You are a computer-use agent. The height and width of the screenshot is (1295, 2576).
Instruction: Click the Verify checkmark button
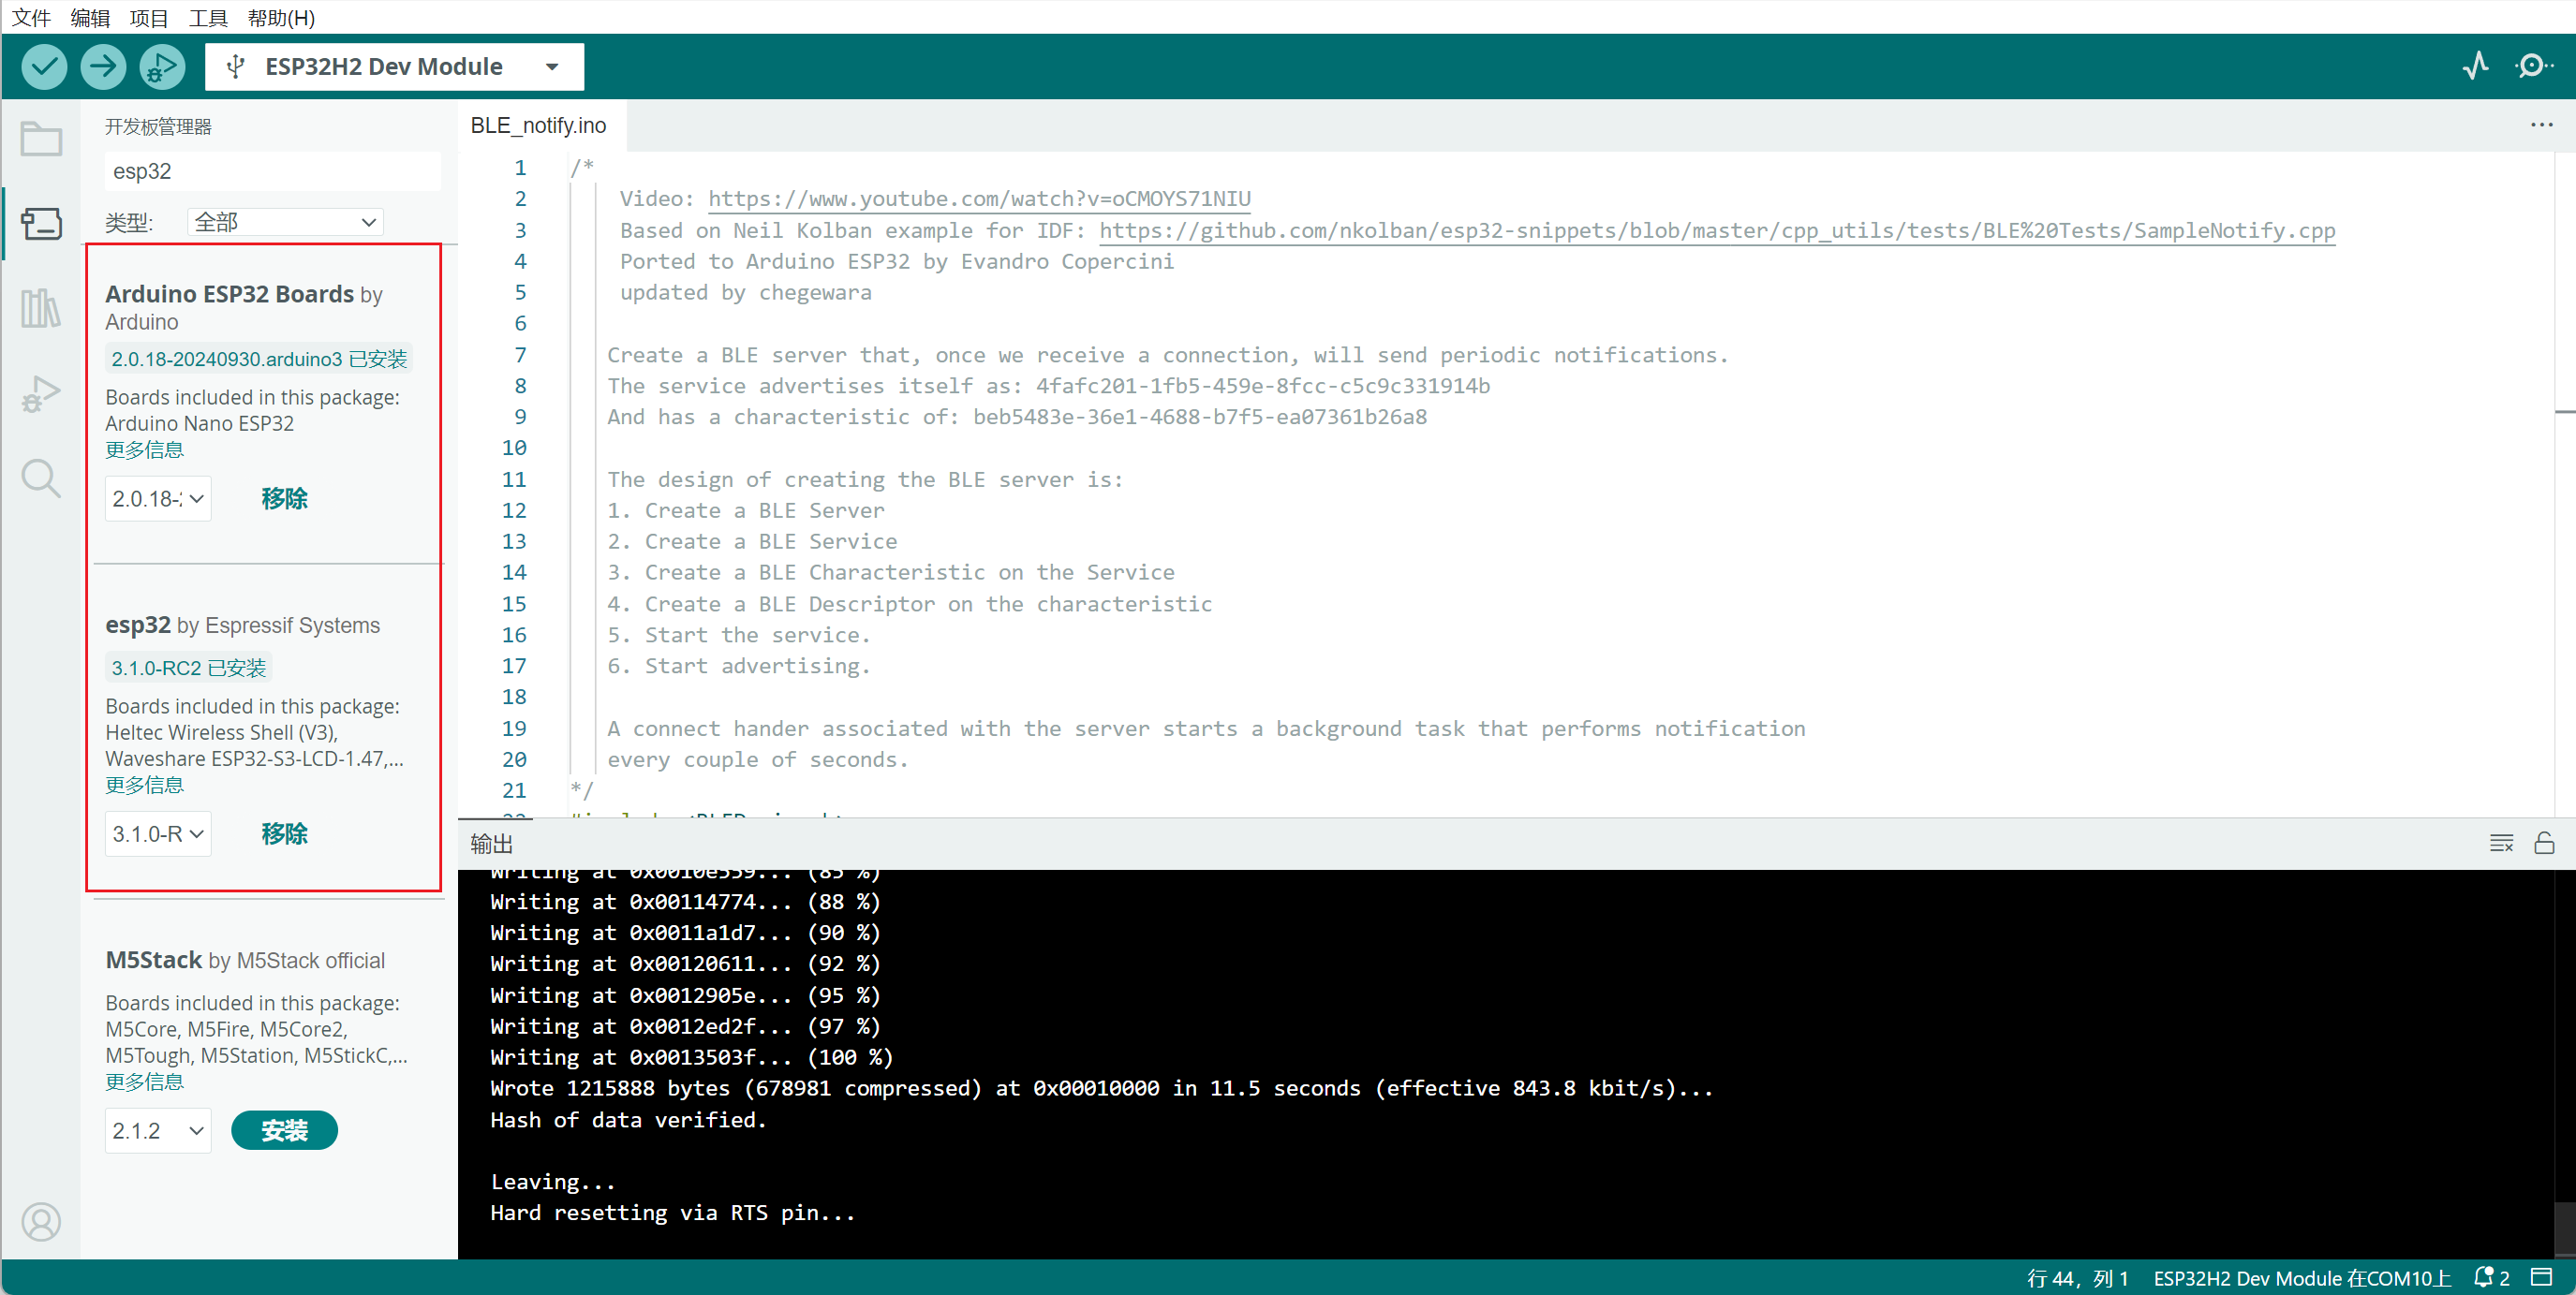(x=44, y=67)
